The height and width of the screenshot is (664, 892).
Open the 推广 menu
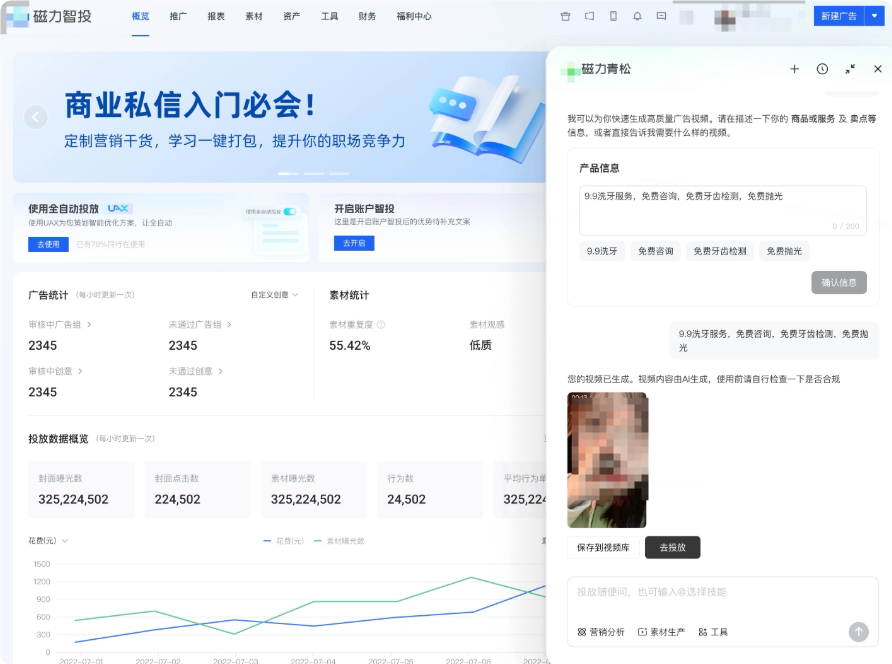pos(178,17)
